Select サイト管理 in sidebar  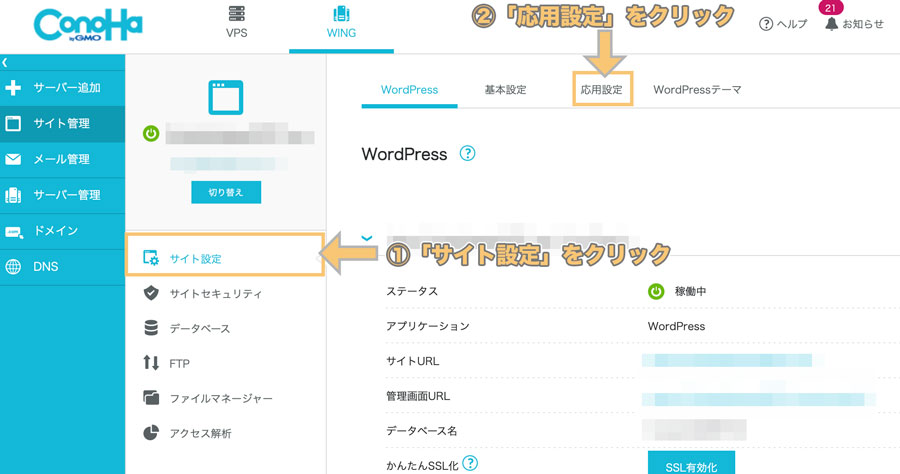[61, 123]
